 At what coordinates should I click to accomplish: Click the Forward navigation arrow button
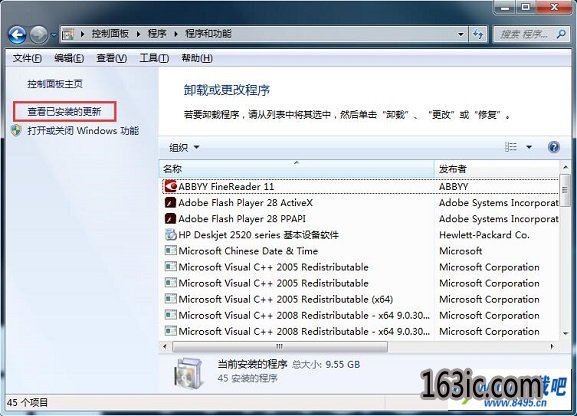tap(39, 35)
